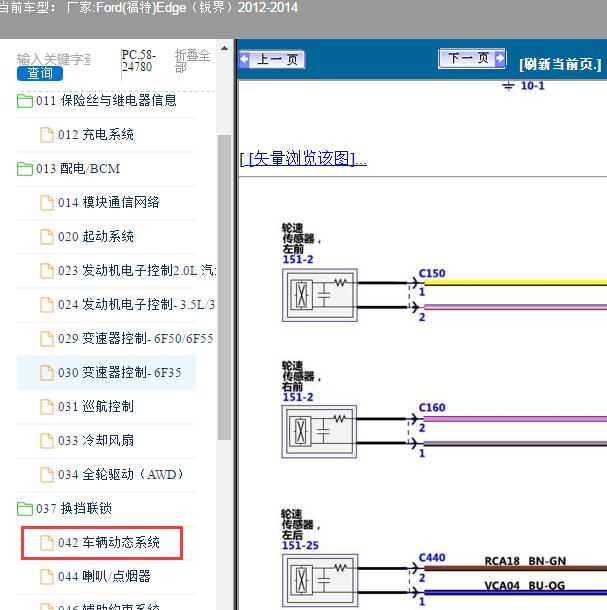
Task: Click the PC.58-24780 text
Action: (x=139, y=61)
